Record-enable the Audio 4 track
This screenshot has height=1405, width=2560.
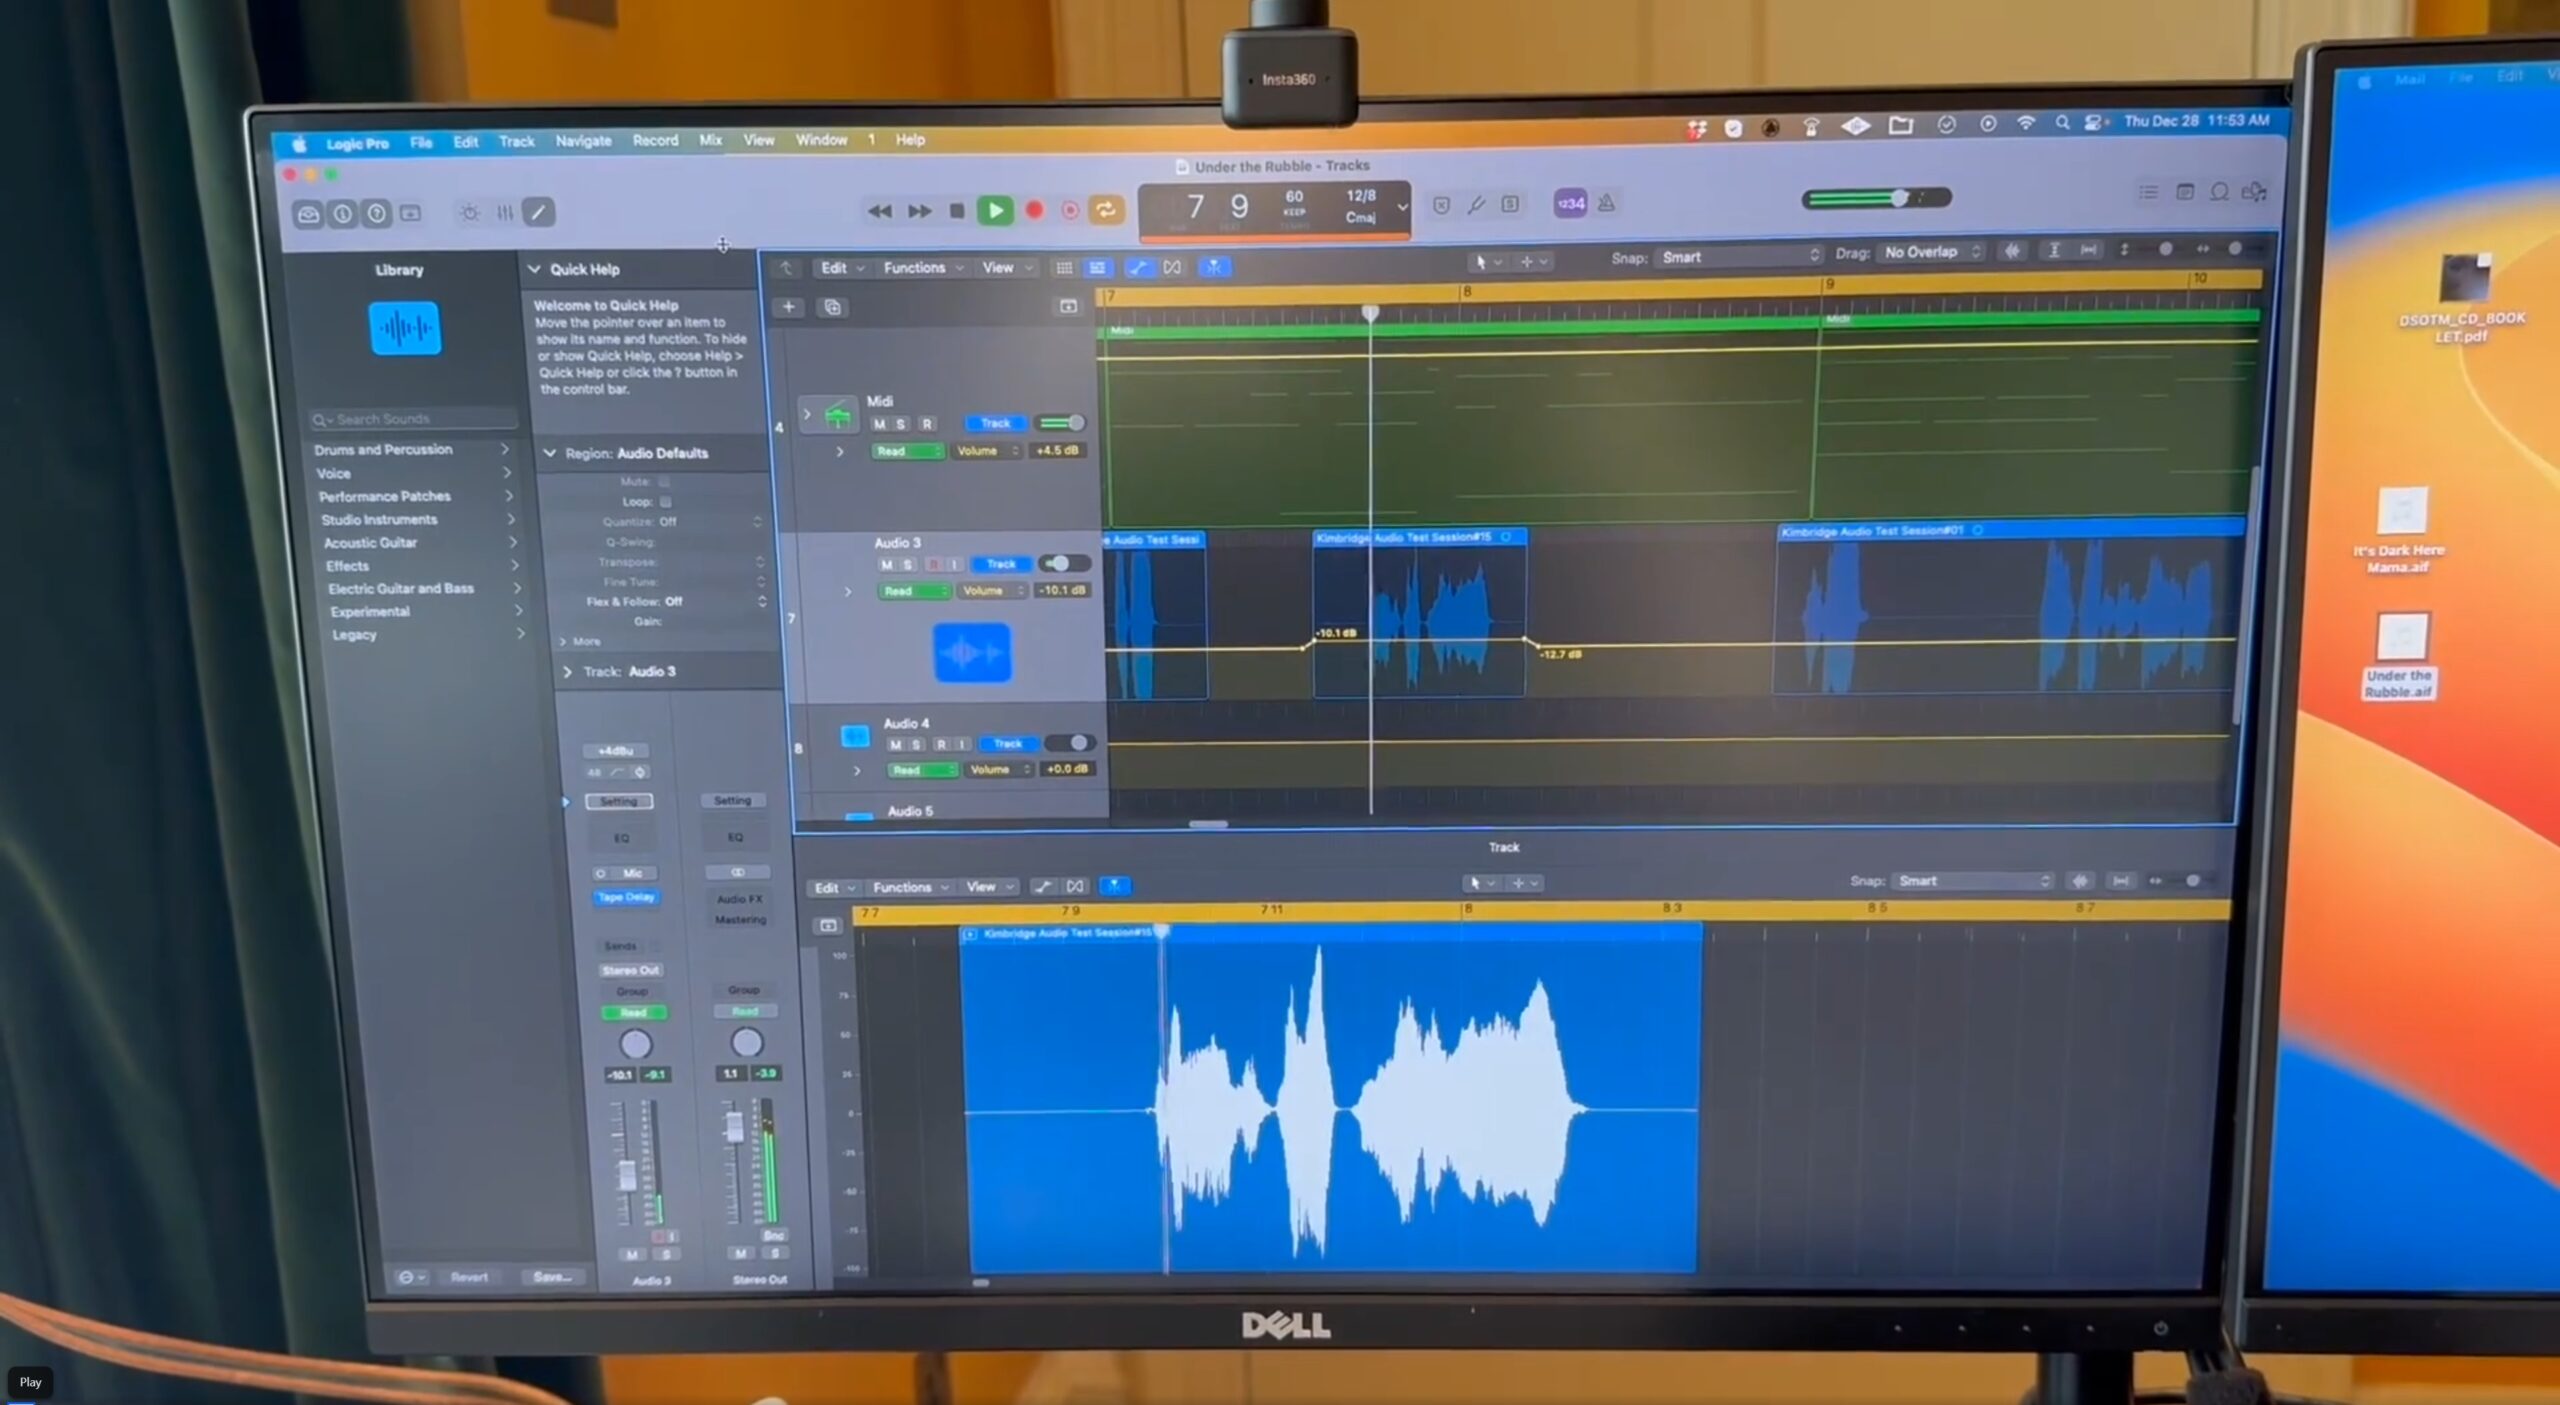[x=941, y=744]
